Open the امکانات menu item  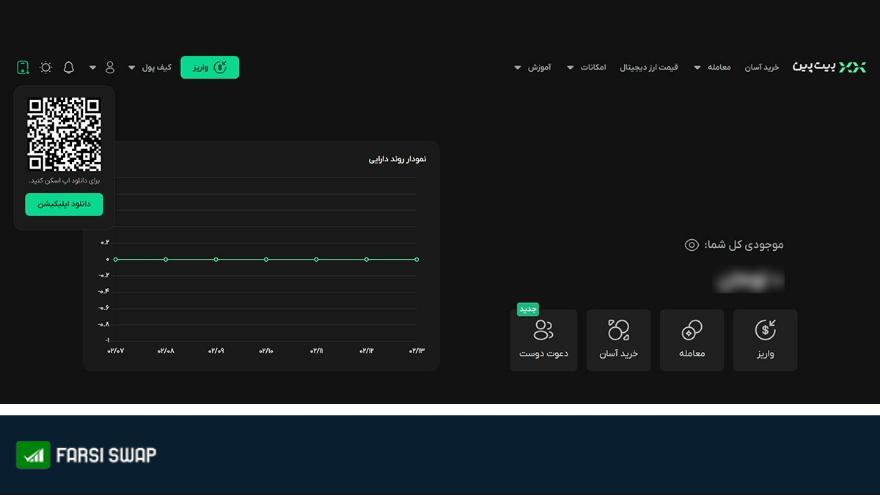click(593, 67)
